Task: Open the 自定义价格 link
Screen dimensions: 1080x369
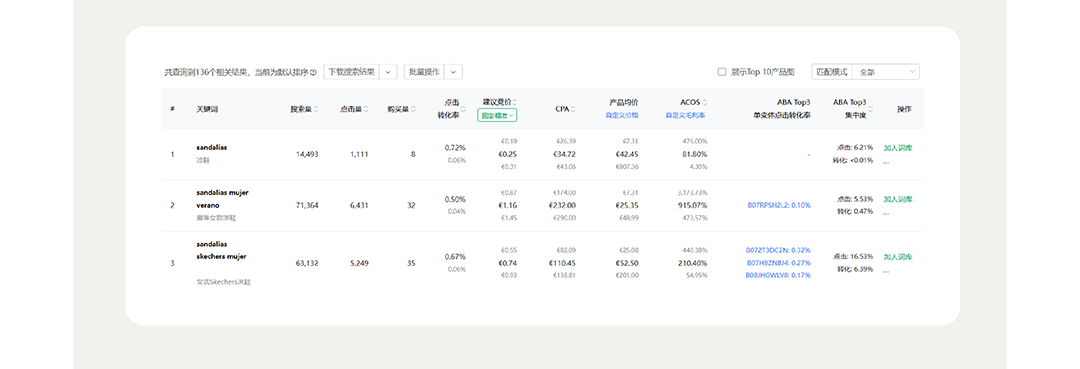Action: 623,116
